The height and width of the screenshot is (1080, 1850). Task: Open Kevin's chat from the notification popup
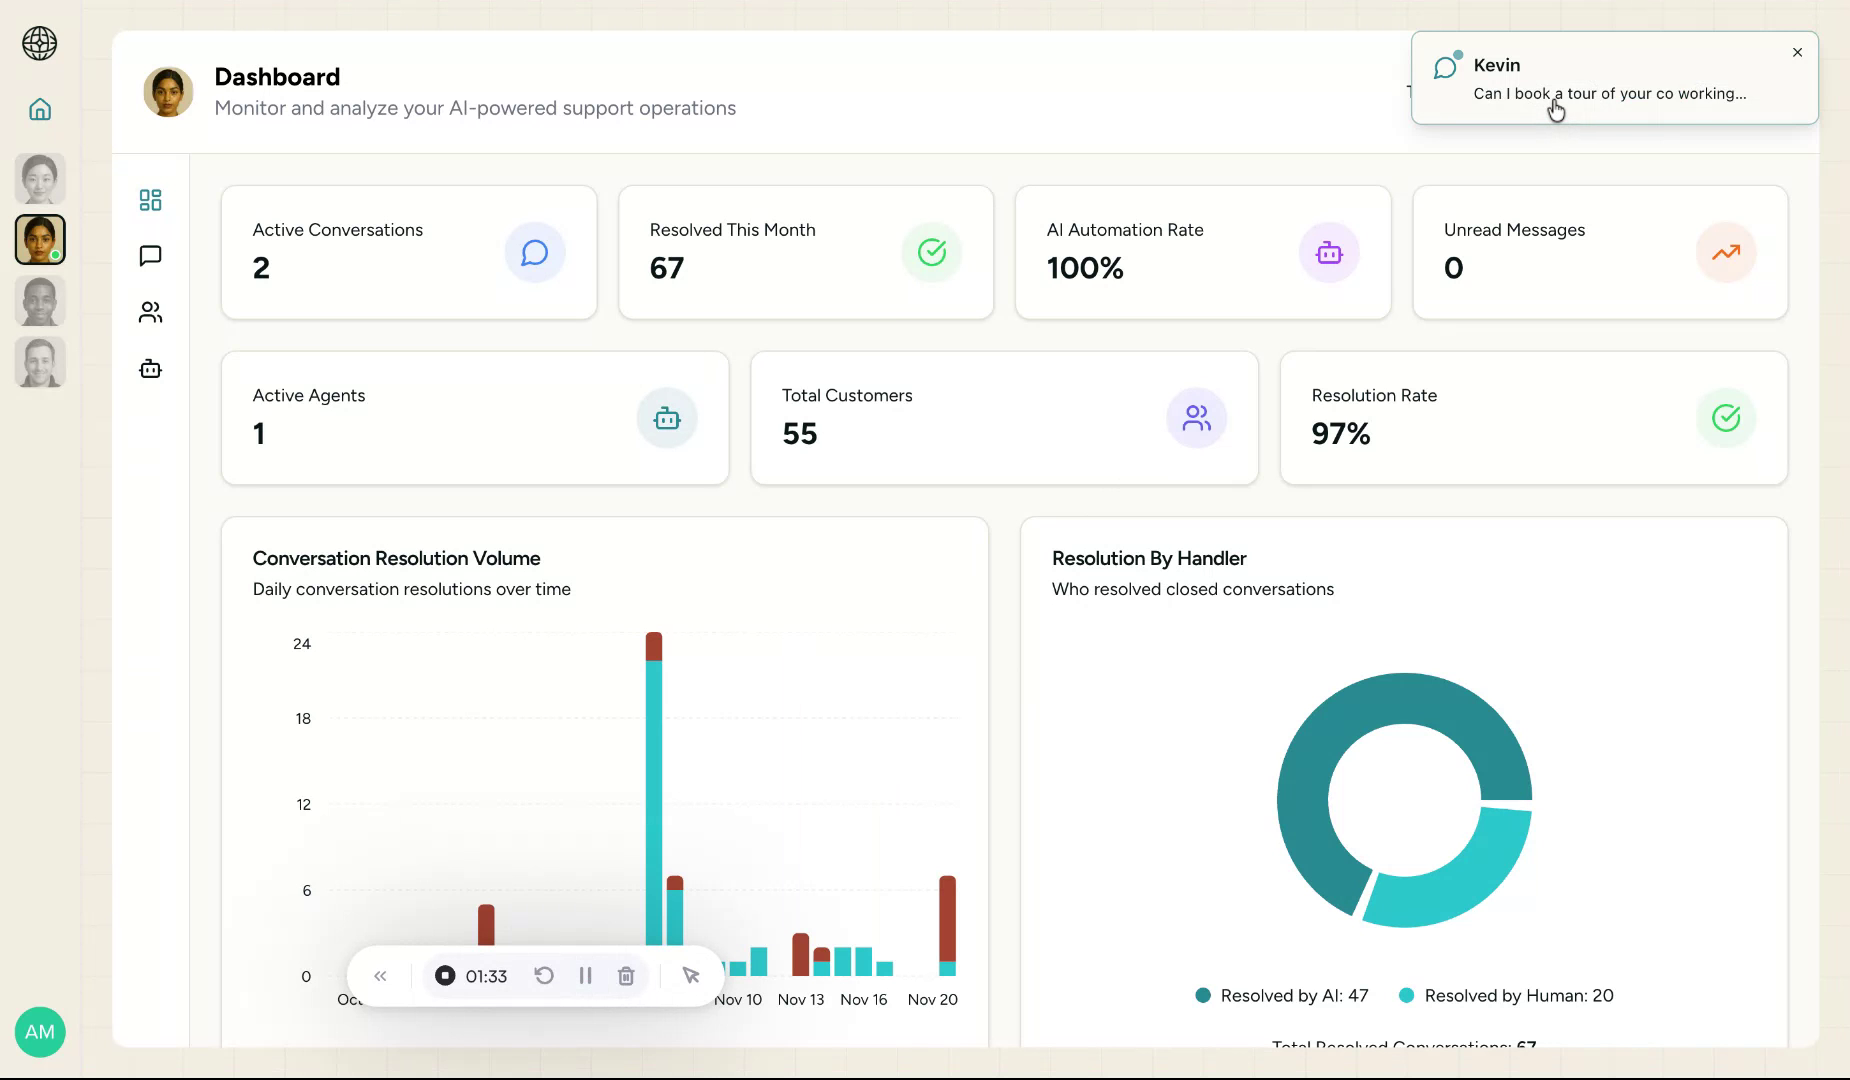coord(1610,79)
